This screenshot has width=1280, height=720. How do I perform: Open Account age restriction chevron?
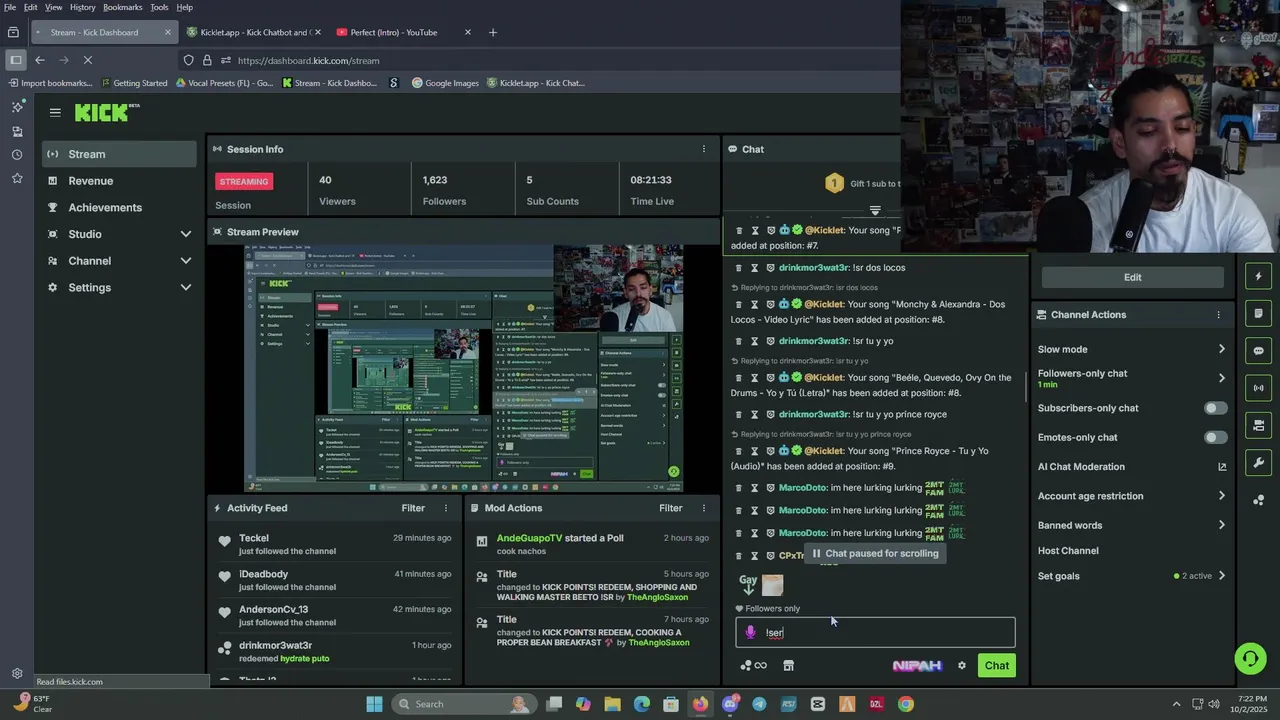coord(1221,496)
